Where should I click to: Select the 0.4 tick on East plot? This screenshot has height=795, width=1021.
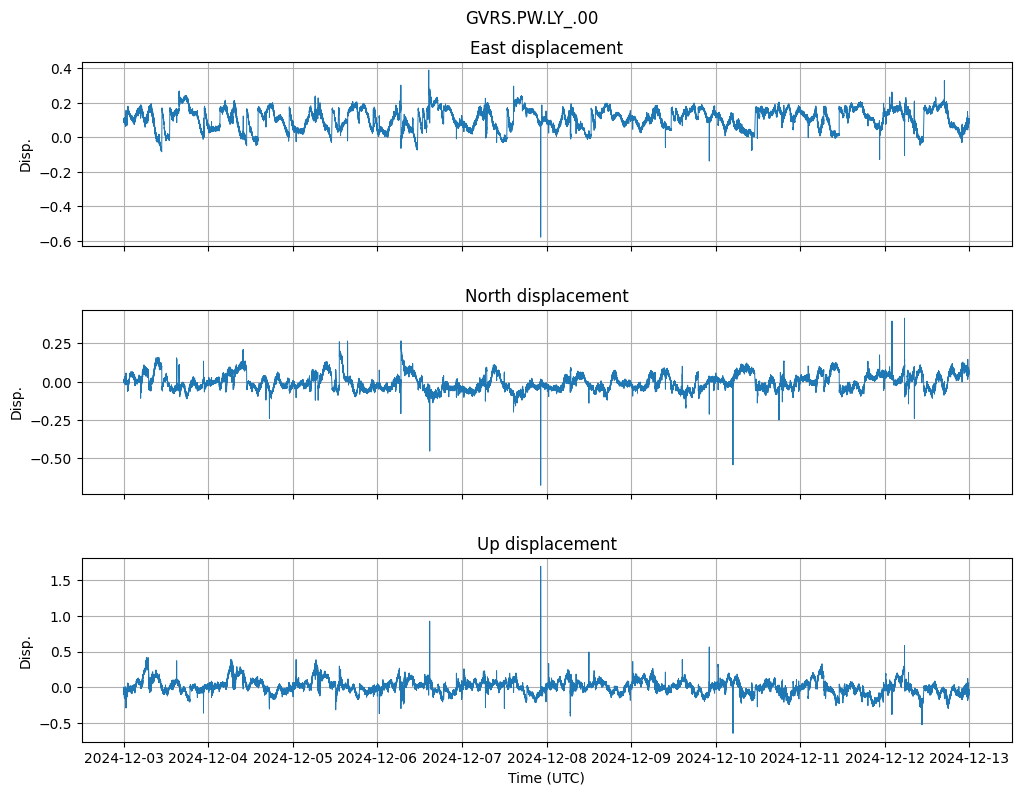[60, 69]
